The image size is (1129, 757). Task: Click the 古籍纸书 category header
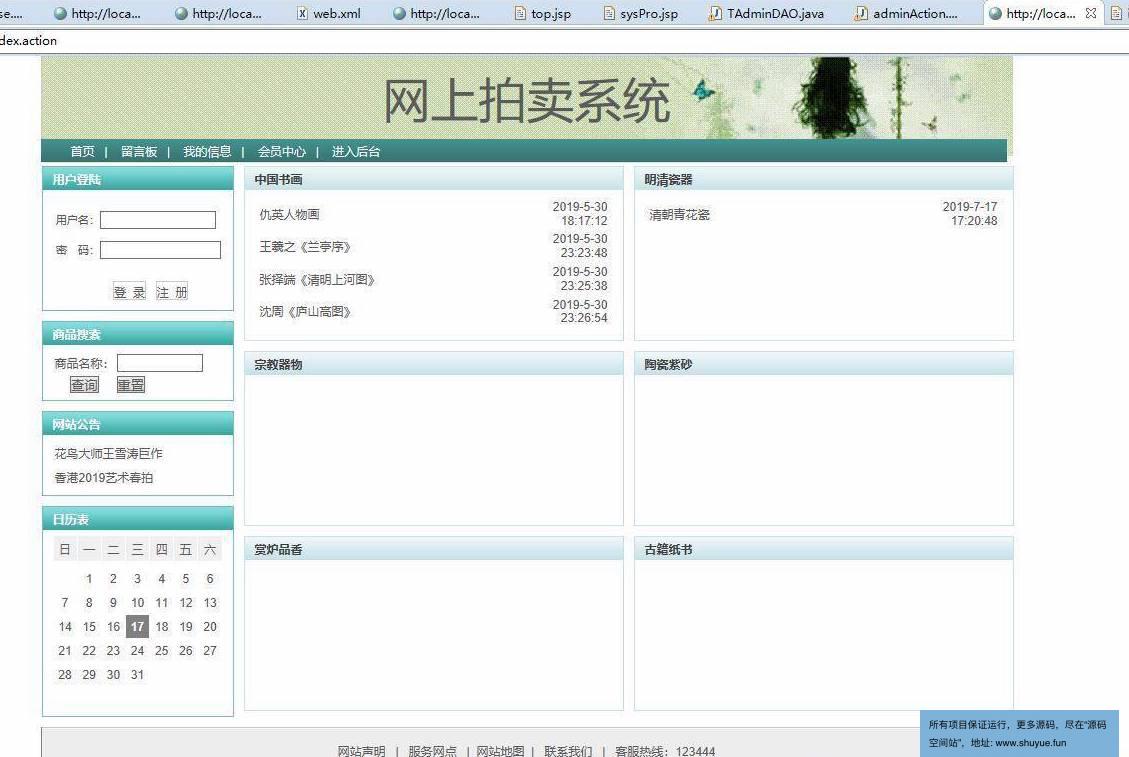tap(668, 550)
